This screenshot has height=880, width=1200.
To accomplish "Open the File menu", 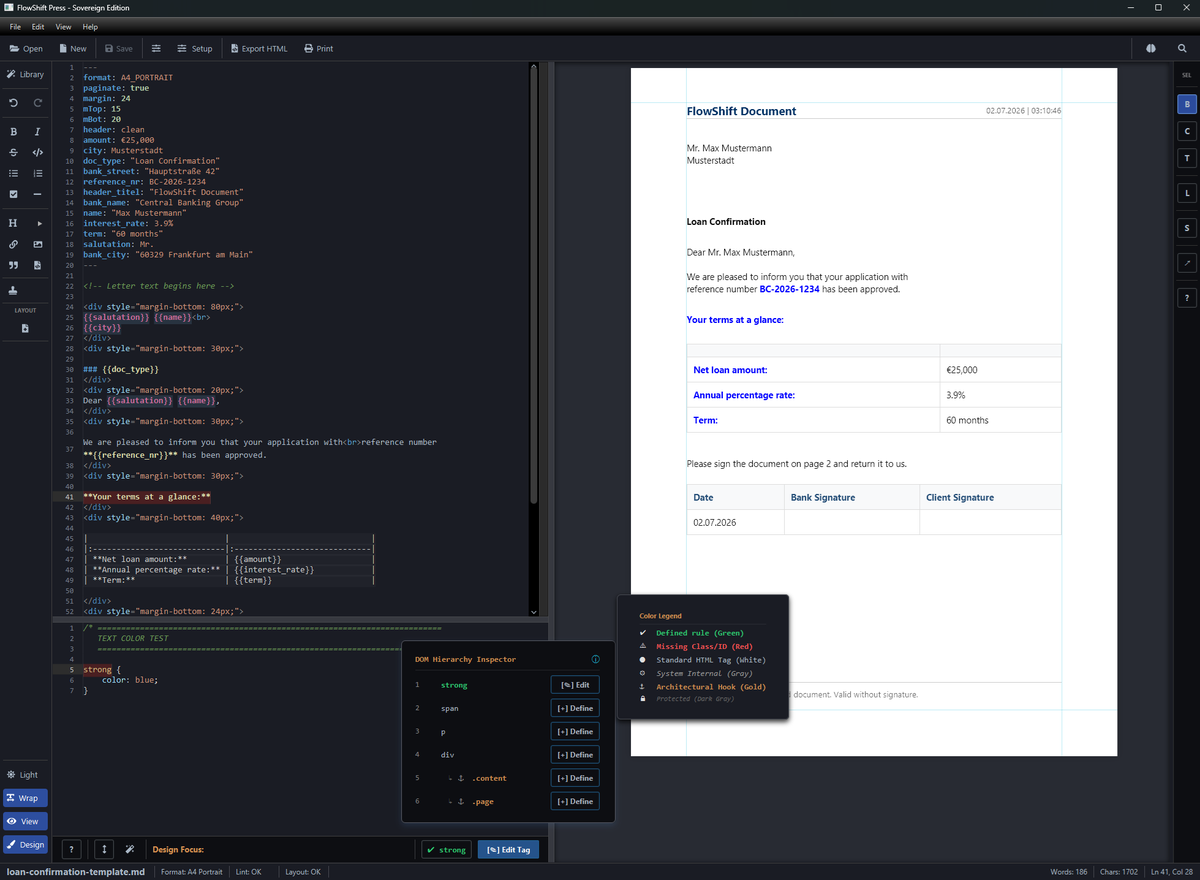I will point(15,27).
